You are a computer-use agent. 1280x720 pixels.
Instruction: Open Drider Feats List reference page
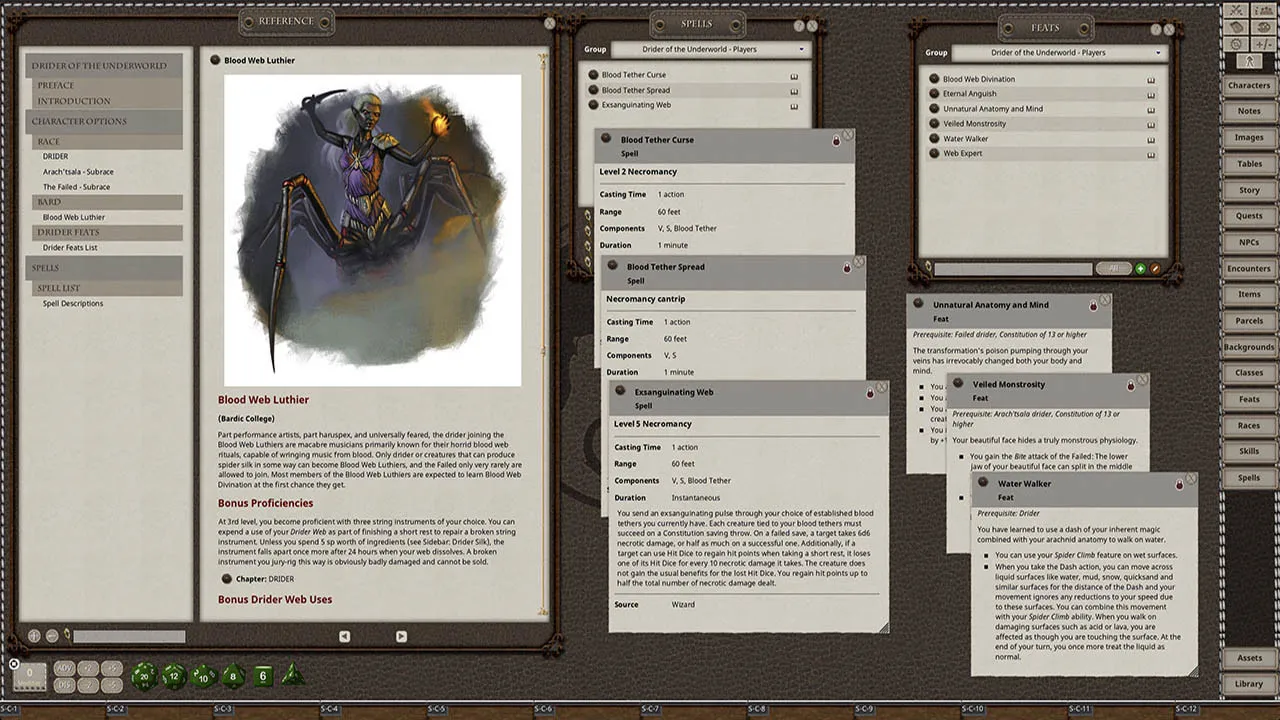coord(70,248)
